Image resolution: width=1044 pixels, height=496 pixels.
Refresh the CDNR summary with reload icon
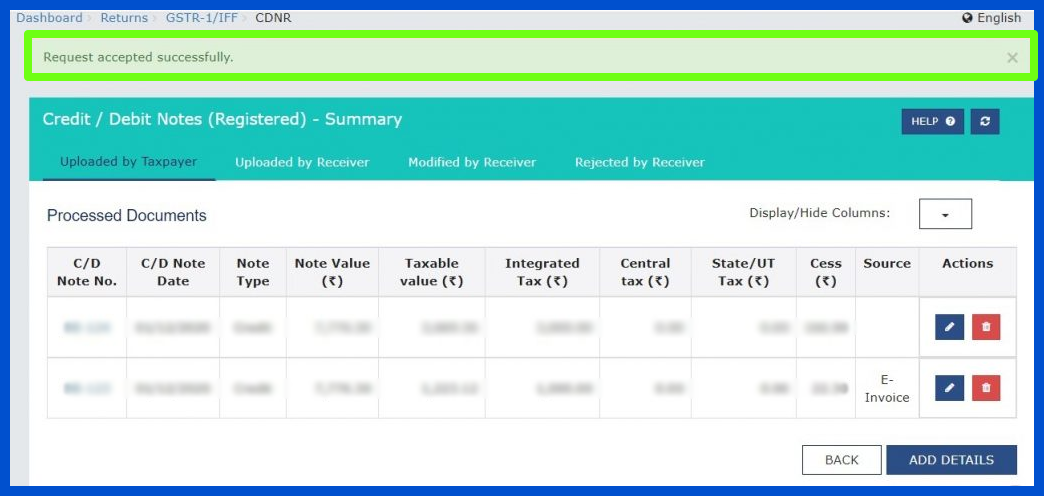pyautogui.click(x=985, y=122)
